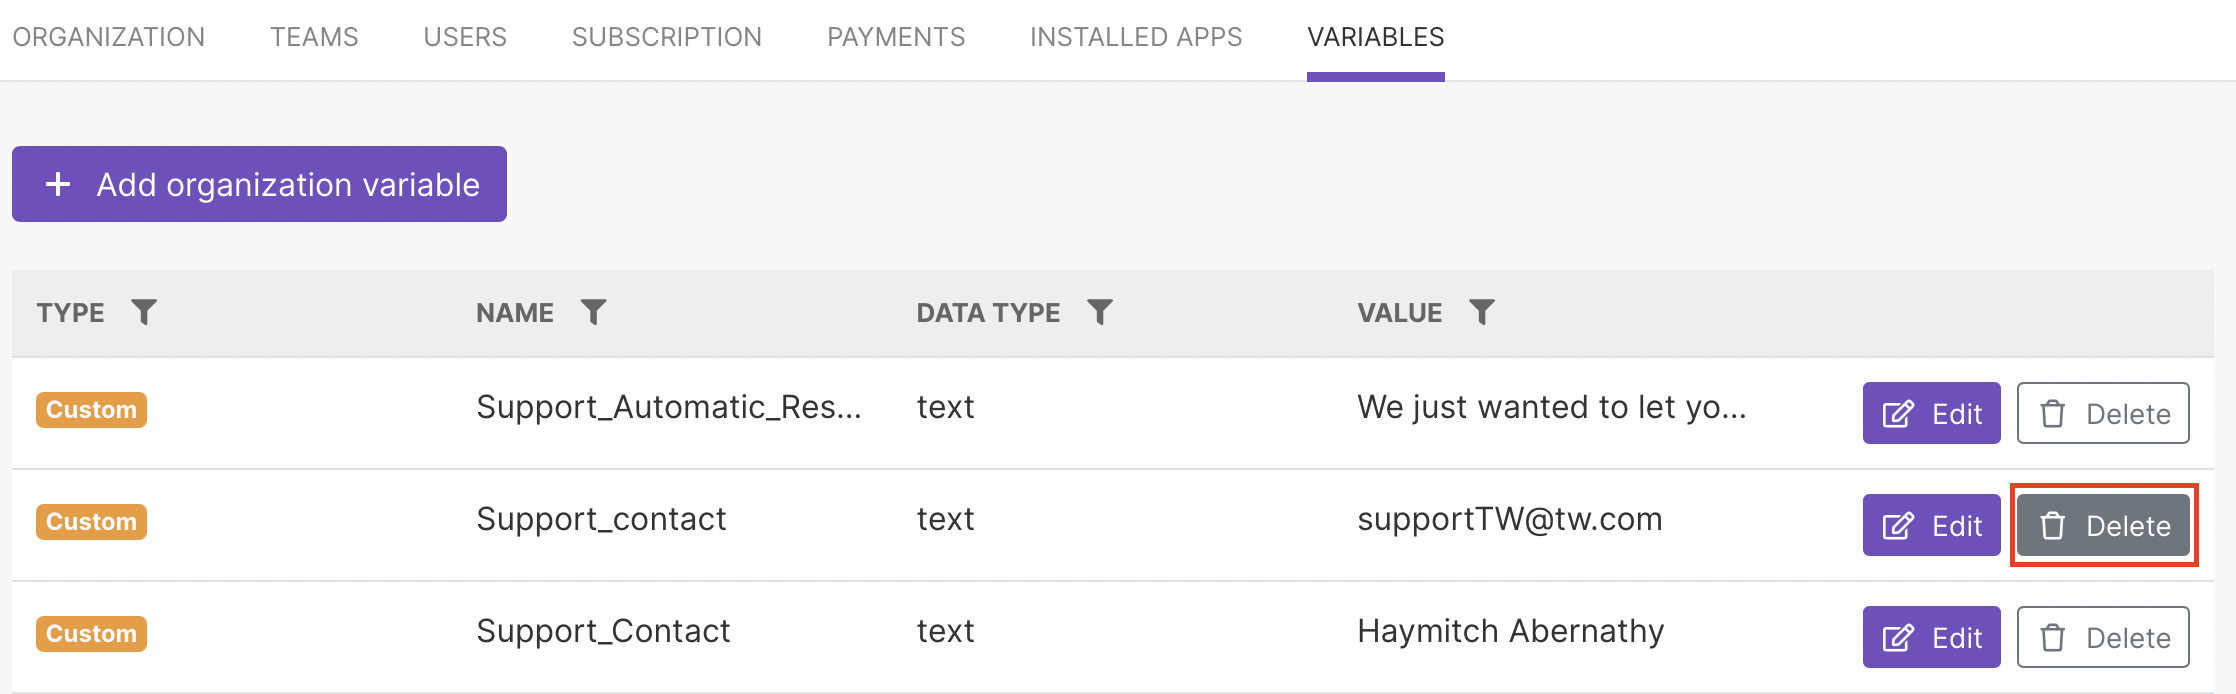The height and width of the screenshot is (694, 2236).
Task: Click 'text' data type in supportTW@tw.com row
Action: point(945,519)
